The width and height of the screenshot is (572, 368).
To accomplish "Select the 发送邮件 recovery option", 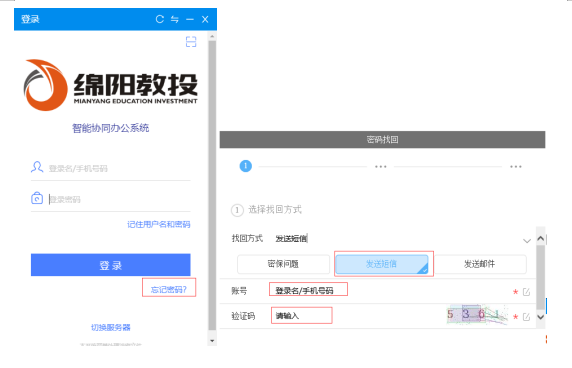I will (479, 264).
